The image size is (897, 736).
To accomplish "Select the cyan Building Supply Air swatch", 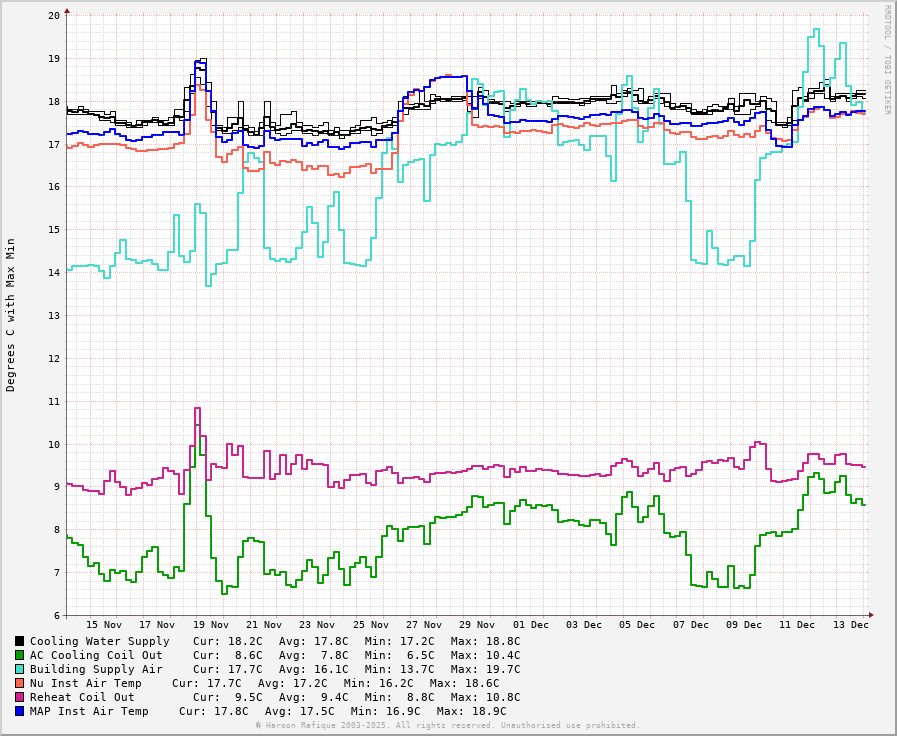I will (19, 669).
